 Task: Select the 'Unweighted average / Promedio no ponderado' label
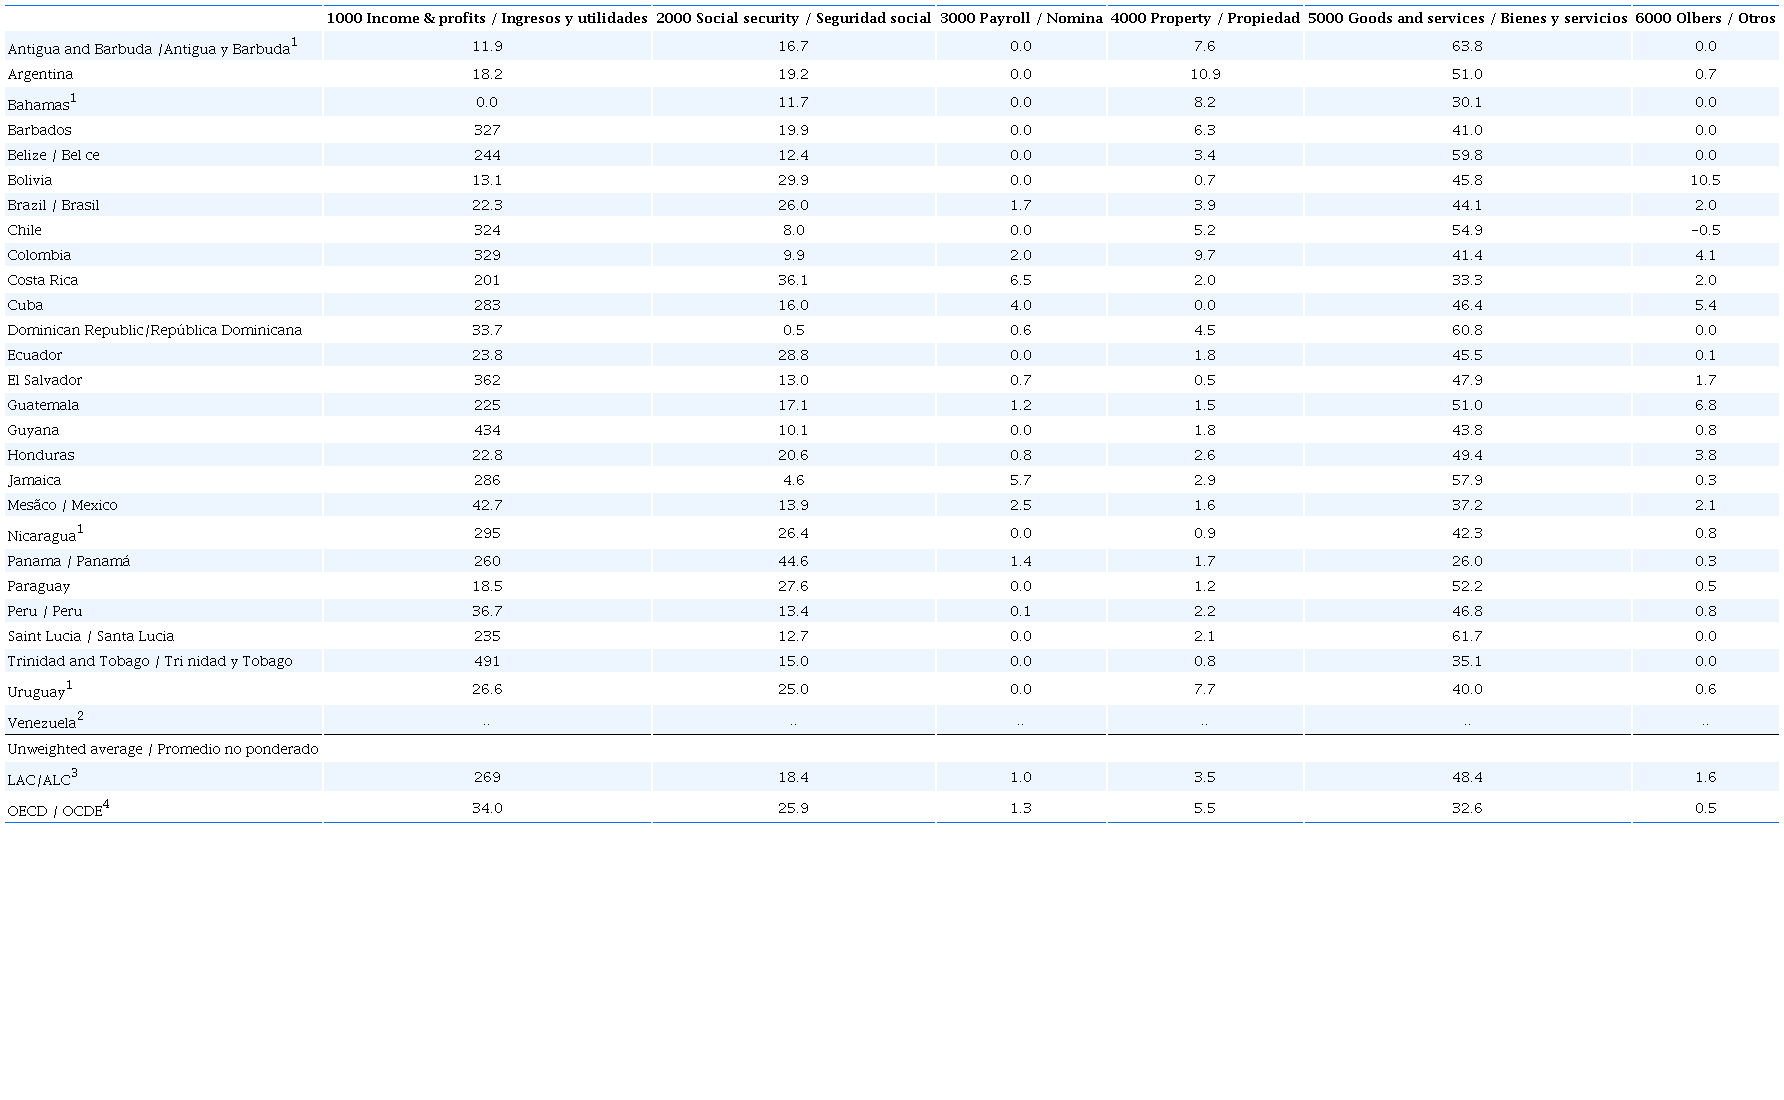[163, 749]
